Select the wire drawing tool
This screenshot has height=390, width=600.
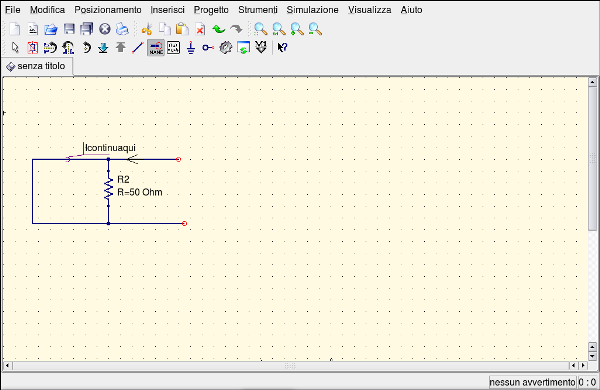tap(138, 47)
